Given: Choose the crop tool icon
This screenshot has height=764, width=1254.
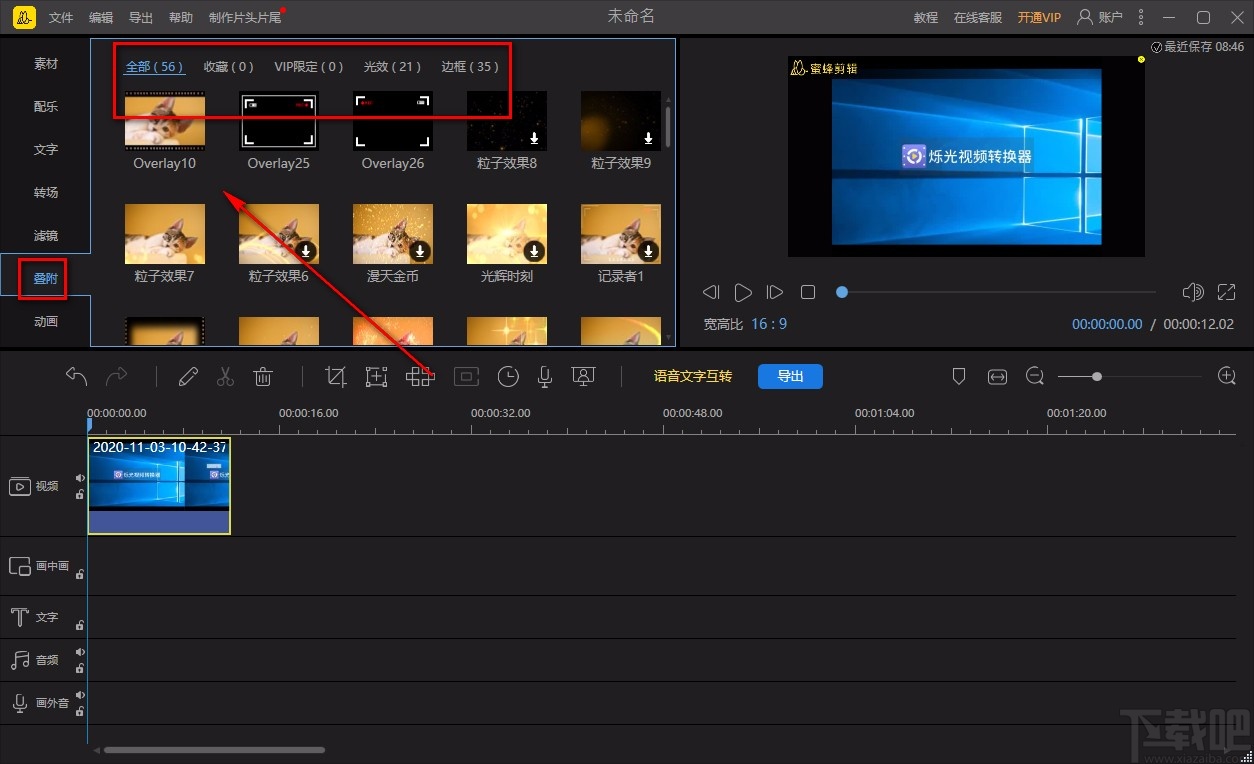Looking at the screenshot, I should pos(336,376).
